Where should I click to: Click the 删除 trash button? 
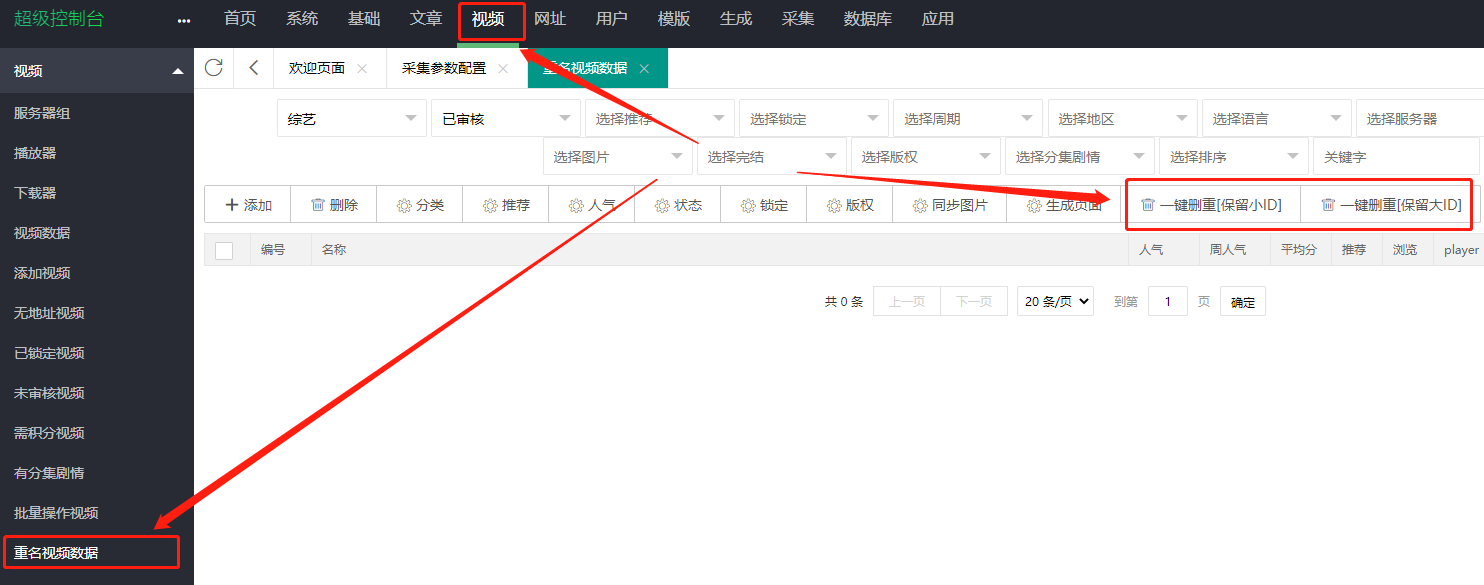(334, 205)
